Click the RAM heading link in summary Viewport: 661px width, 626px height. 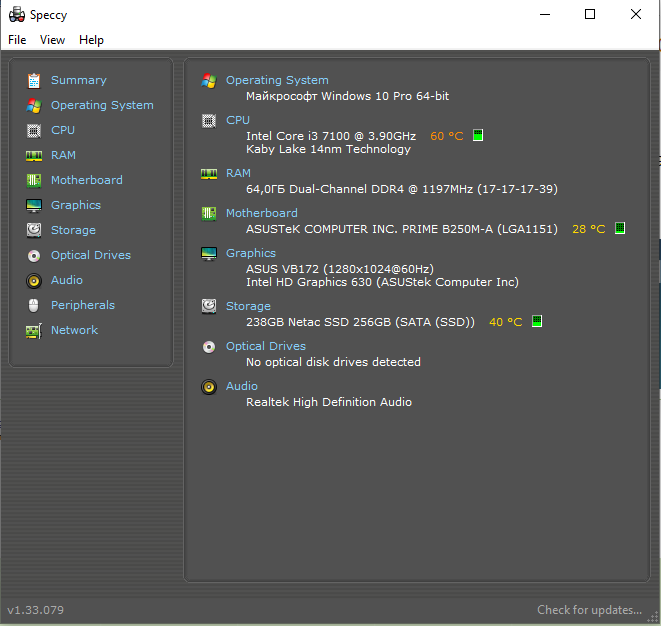[238, 173]
